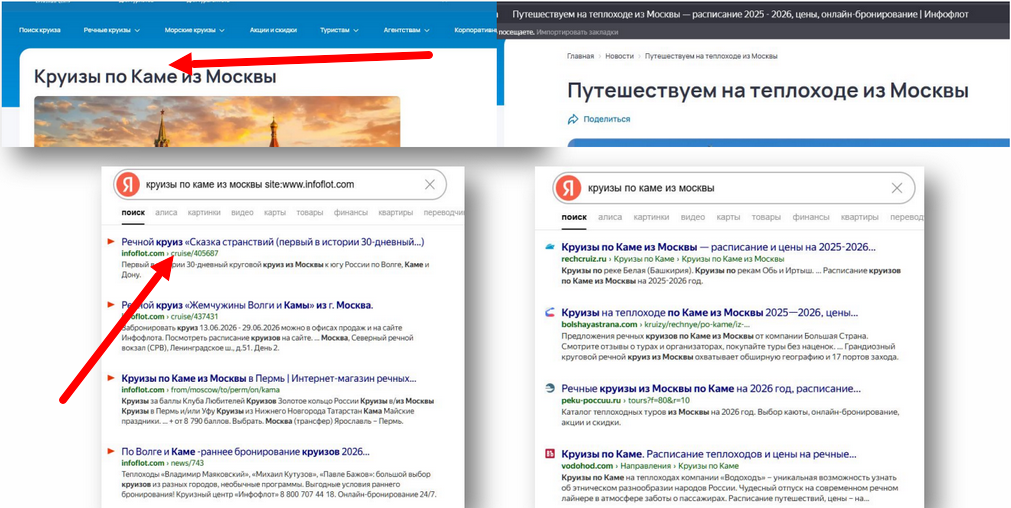Select the картинки tab in the site:infoflot search
Image resolution: width=1011 pixels, height=508 pixels.
pyautogui.click(x=204, y=212)
